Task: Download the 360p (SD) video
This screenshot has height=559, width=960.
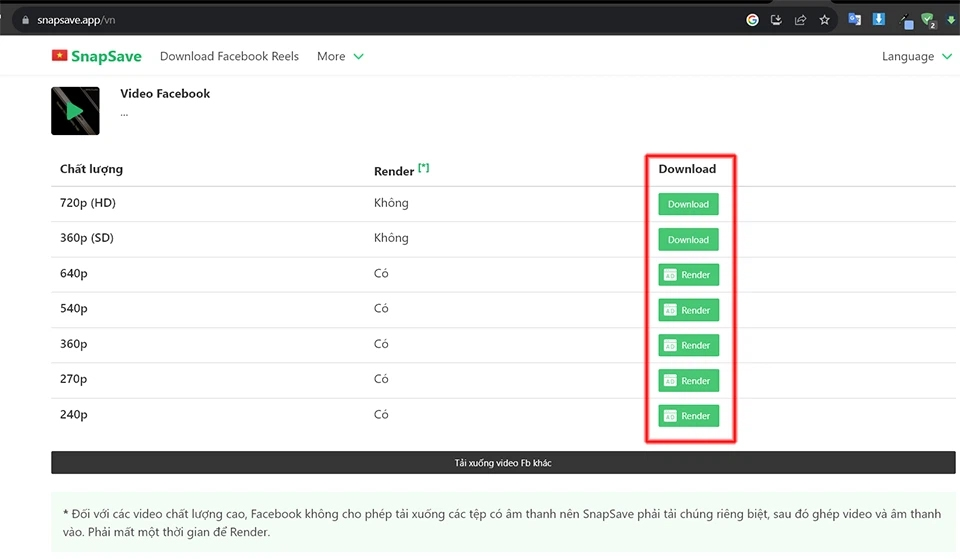Action: [688, 240]
